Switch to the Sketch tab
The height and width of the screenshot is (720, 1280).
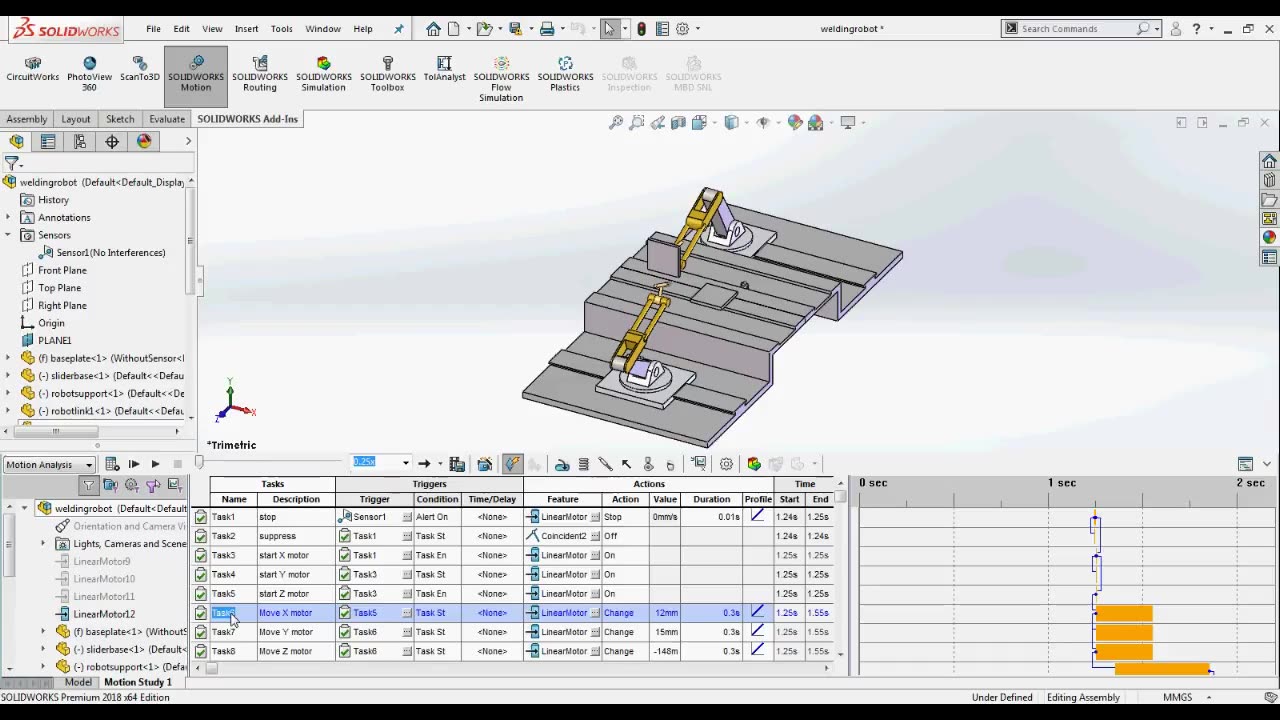click(120, 119)
